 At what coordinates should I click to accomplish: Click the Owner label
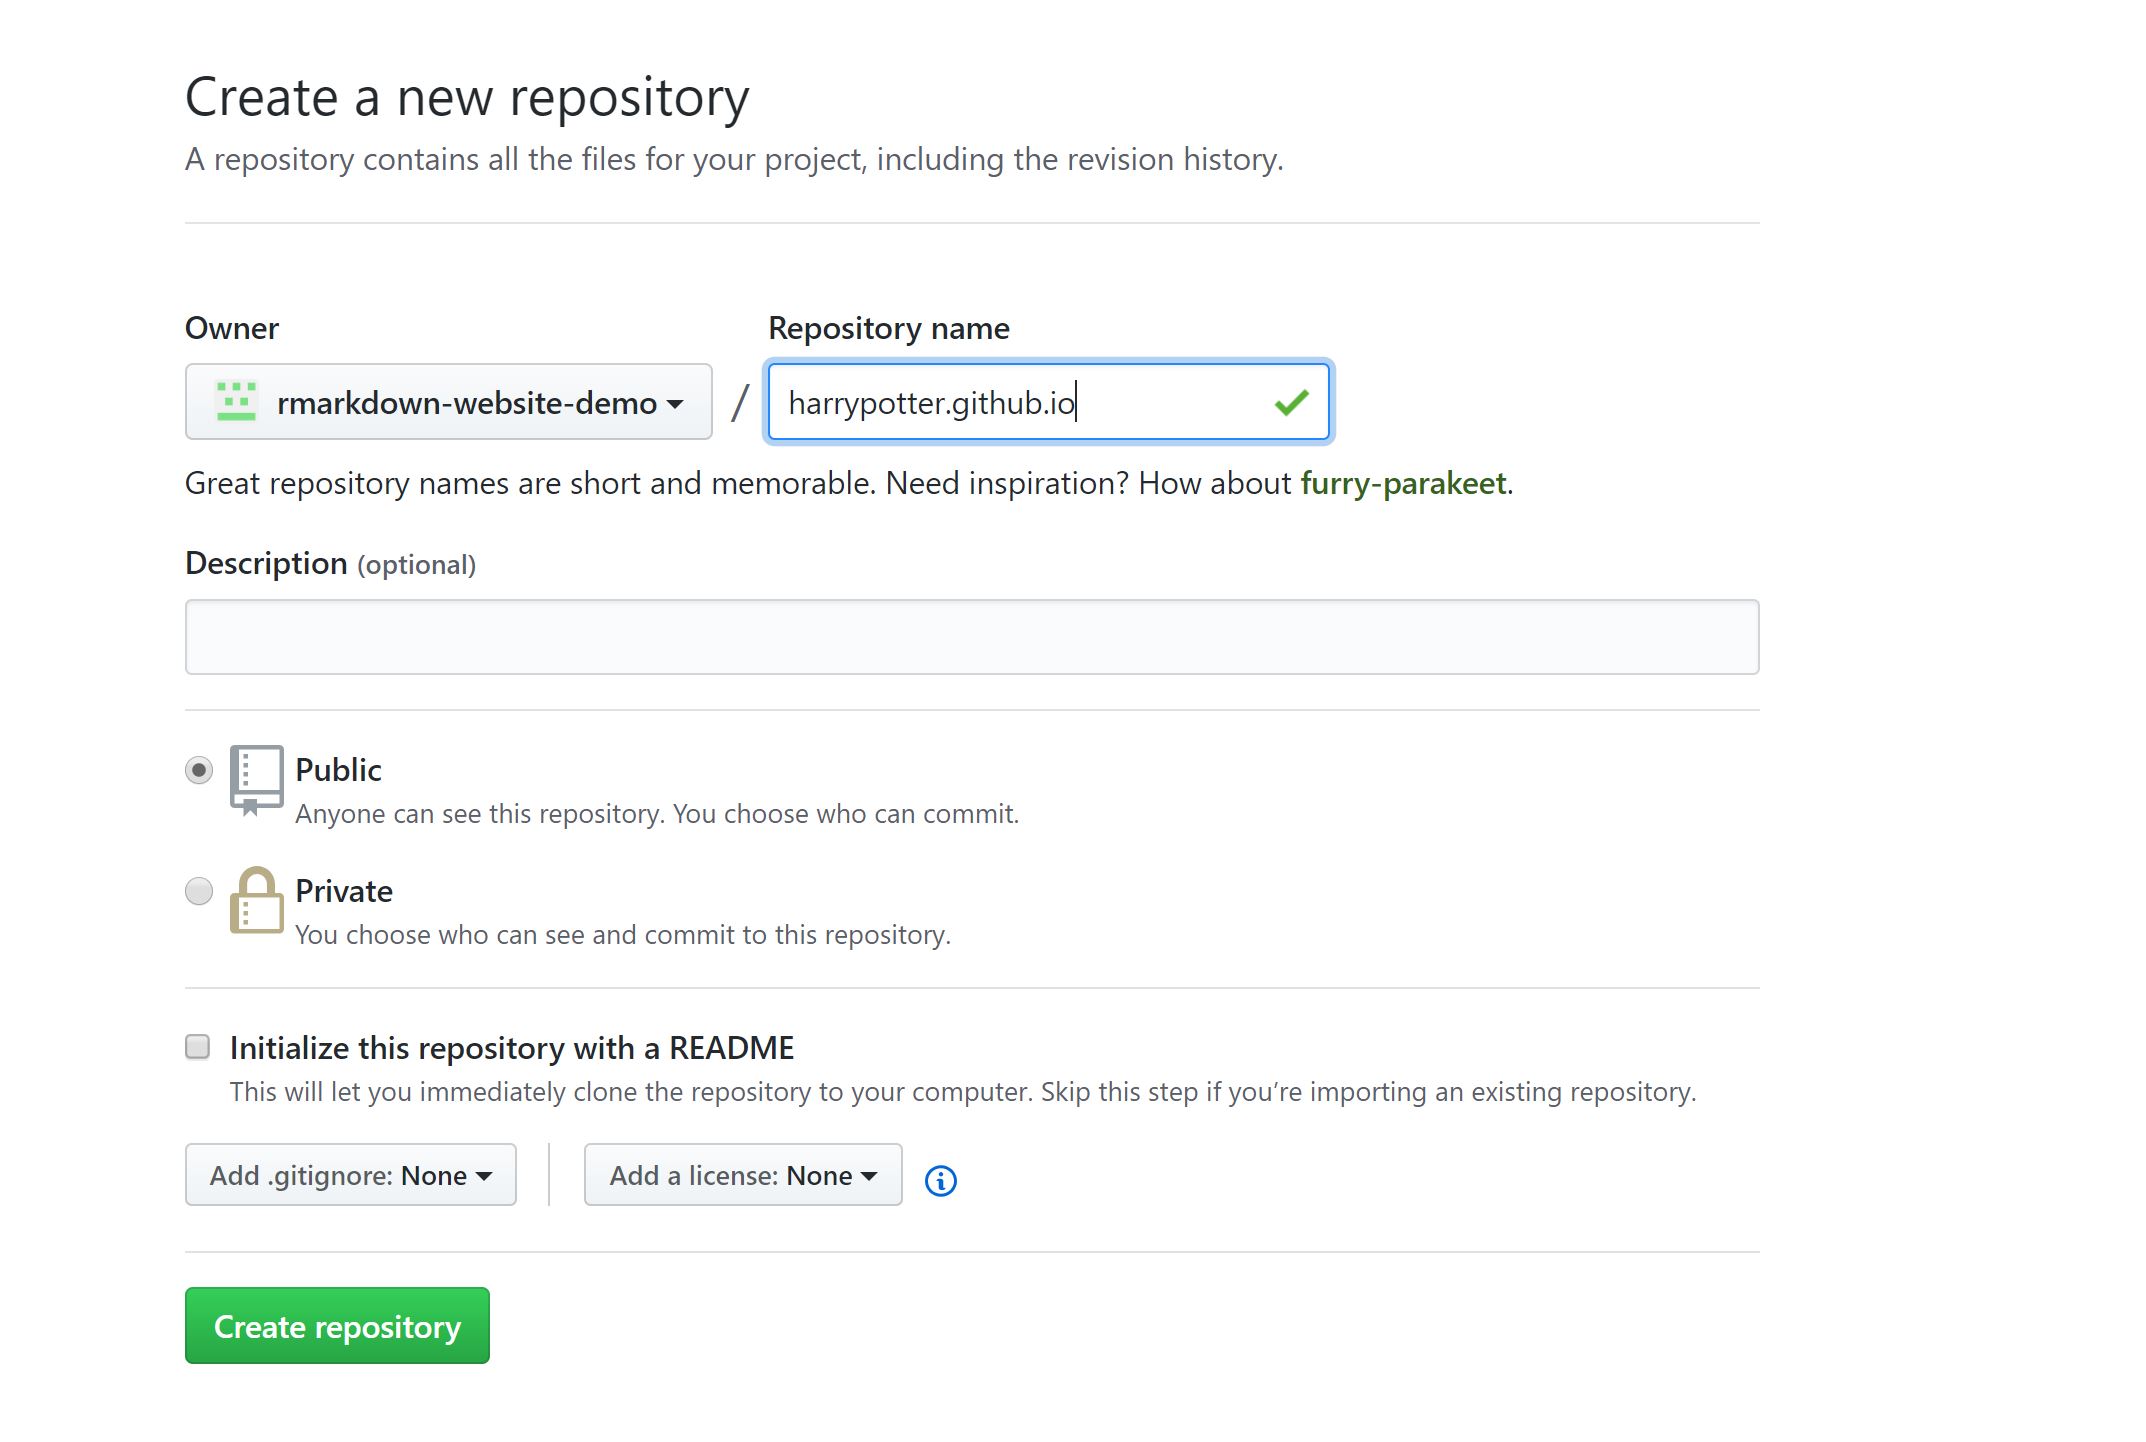pyautogui.click(x=232, y=328)
